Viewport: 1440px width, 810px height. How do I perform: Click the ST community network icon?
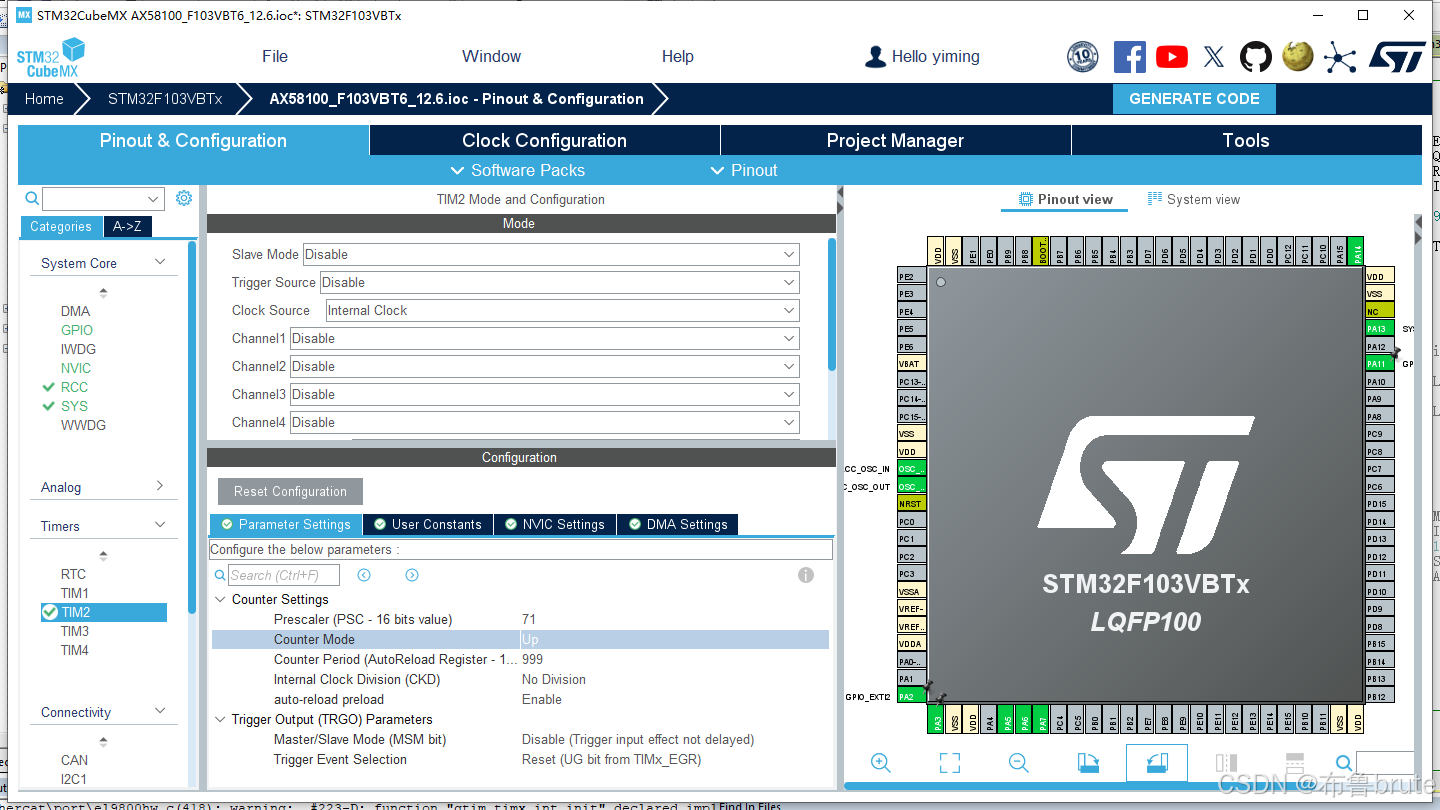coord(1340,57)
